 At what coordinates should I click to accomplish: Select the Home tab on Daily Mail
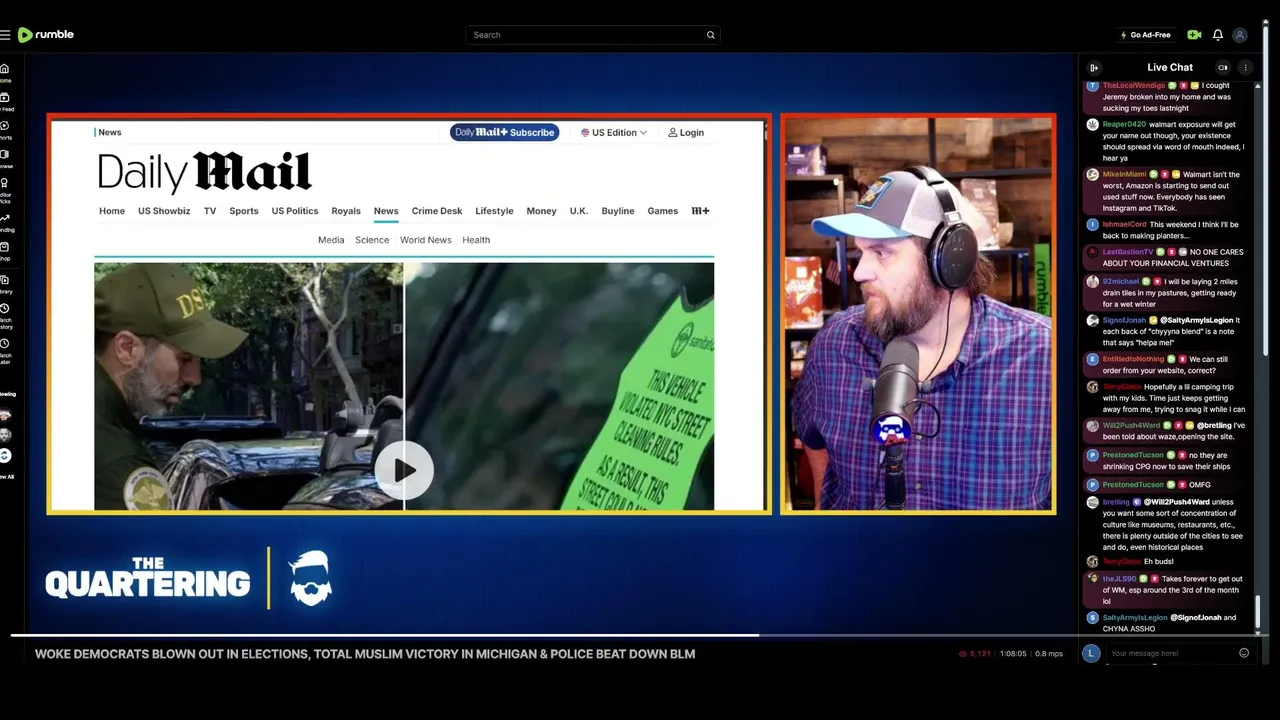coord(112,211)
